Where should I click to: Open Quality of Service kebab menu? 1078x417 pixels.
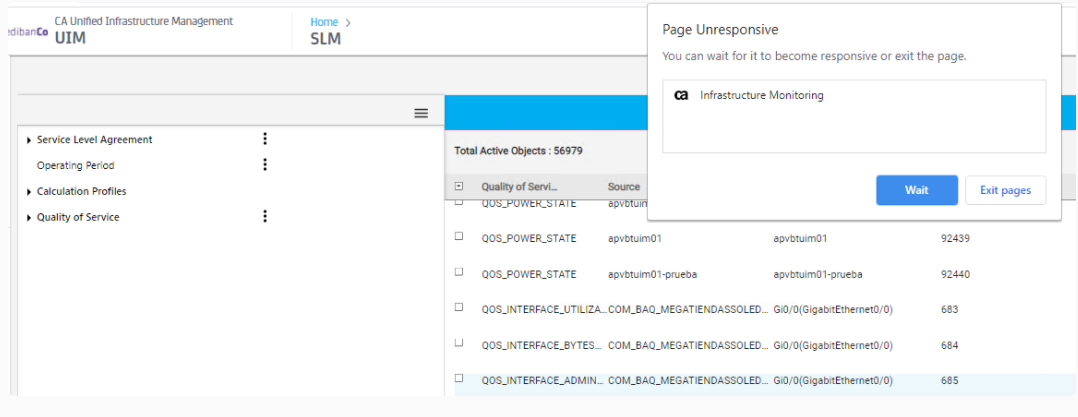coord(265,216)
